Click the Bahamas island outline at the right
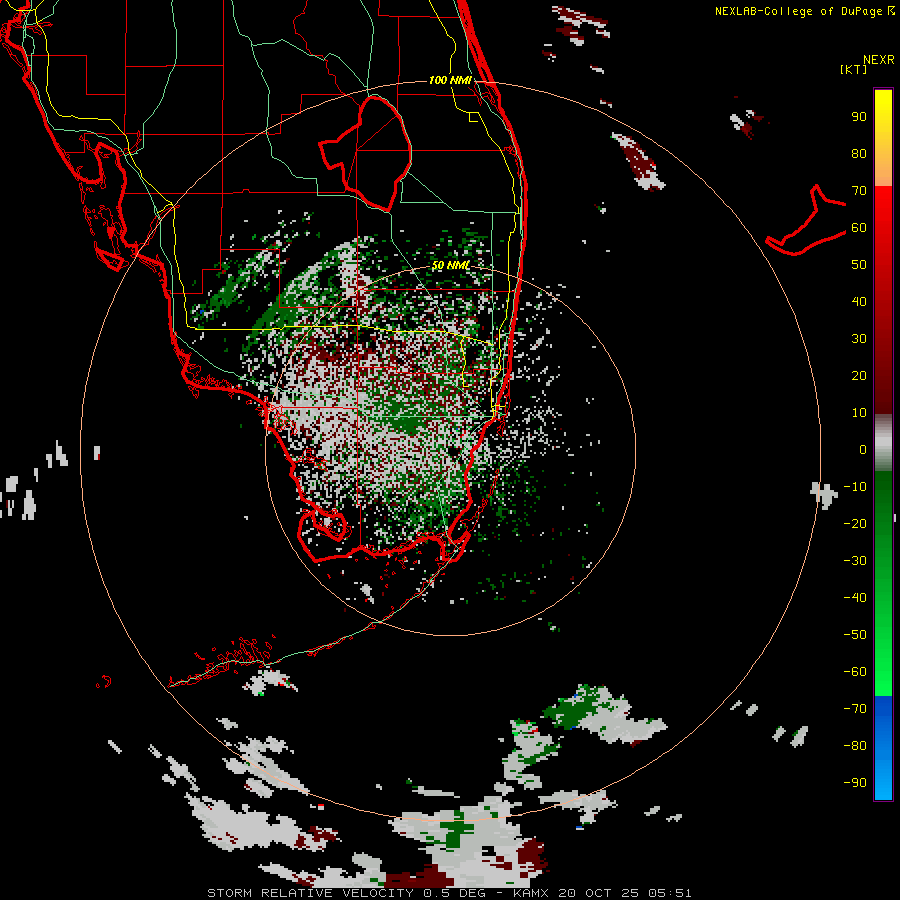The height and width of the screenshot is (900, 900). (x=806, y=220)
